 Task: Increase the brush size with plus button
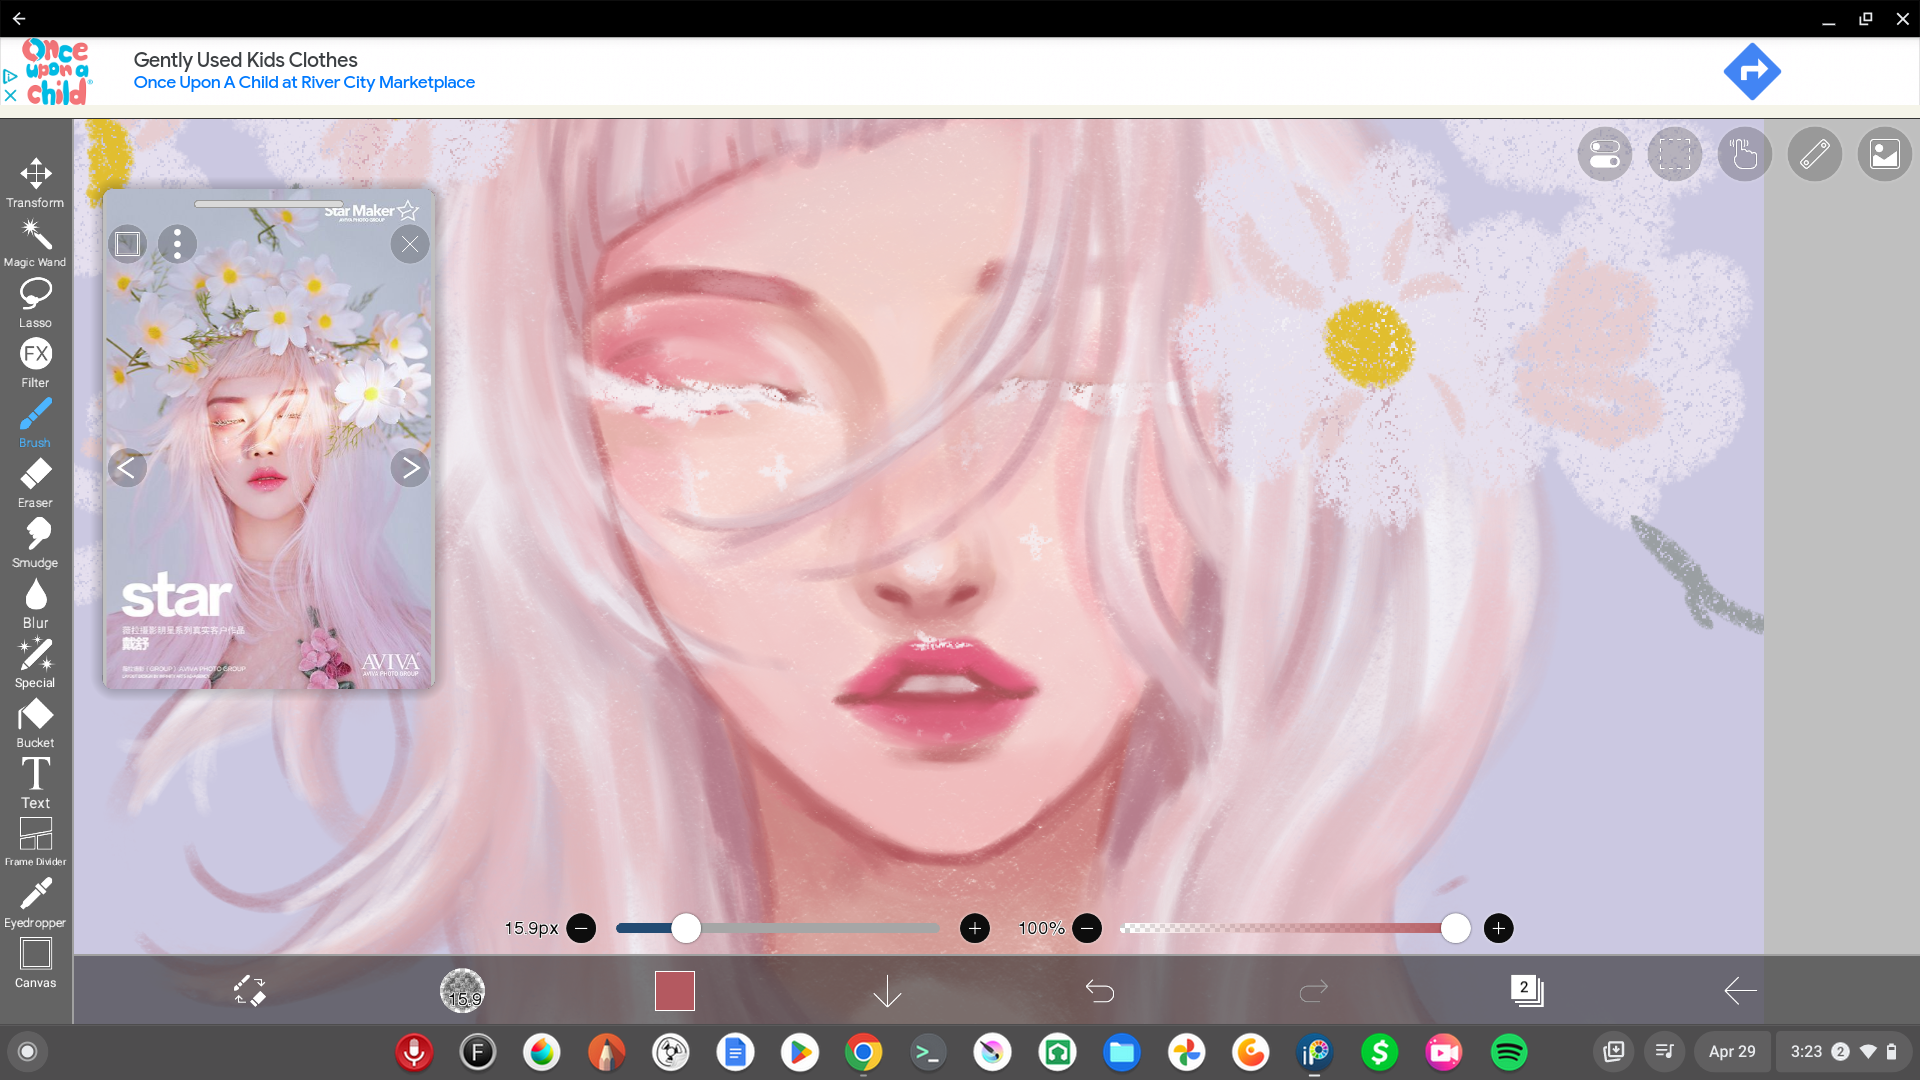point(974,929)
